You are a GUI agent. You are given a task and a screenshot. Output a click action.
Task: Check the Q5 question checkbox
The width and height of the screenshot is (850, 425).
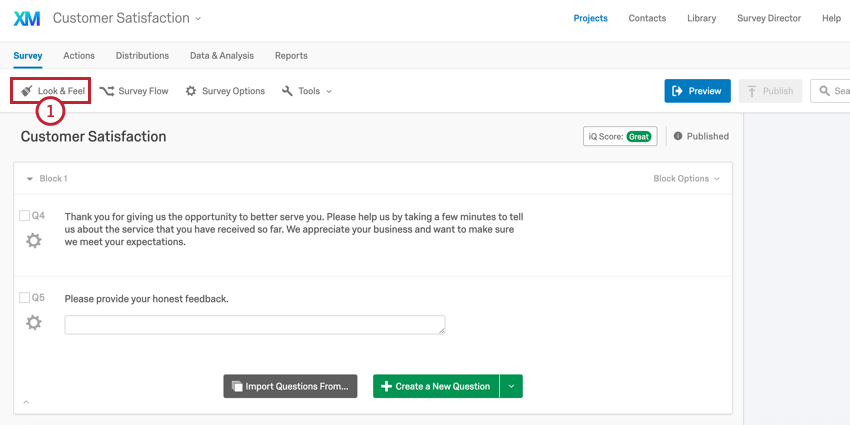24,298
